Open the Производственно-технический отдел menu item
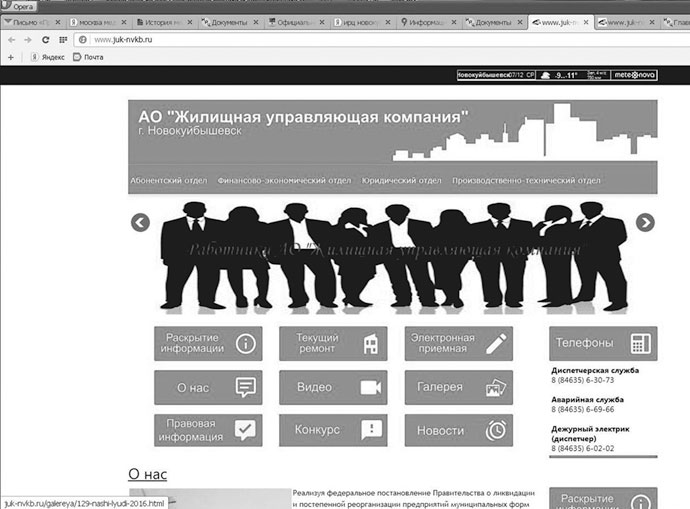Image resolution: width=690 pixels, height=509 pixels. (x=526, y=180)
